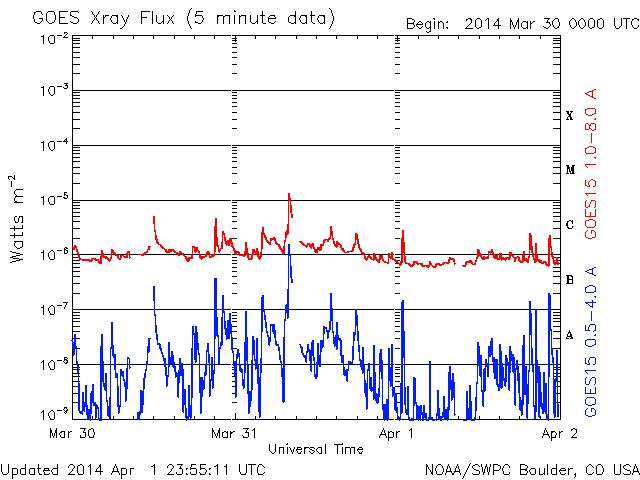
Task: Select the X flare class marker
Action: pyautogui.click(x=569, y=116)
